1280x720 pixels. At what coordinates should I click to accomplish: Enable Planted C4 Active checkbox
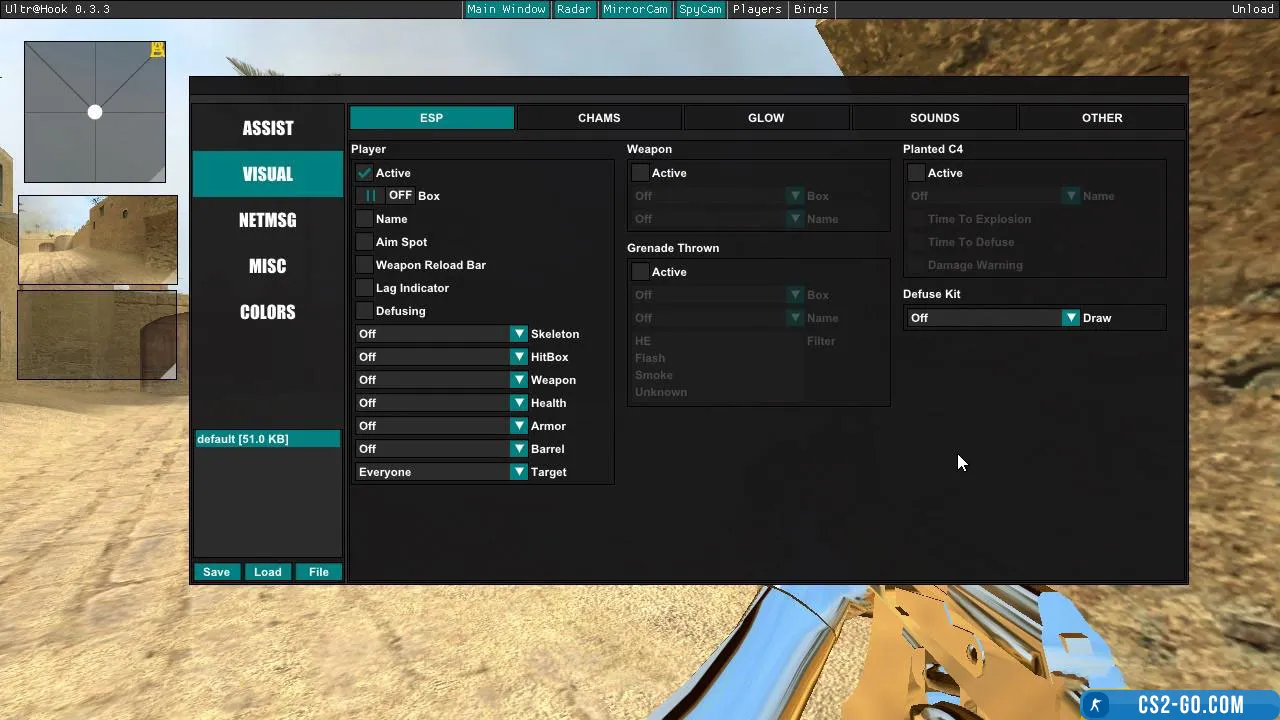click(917, 173)
